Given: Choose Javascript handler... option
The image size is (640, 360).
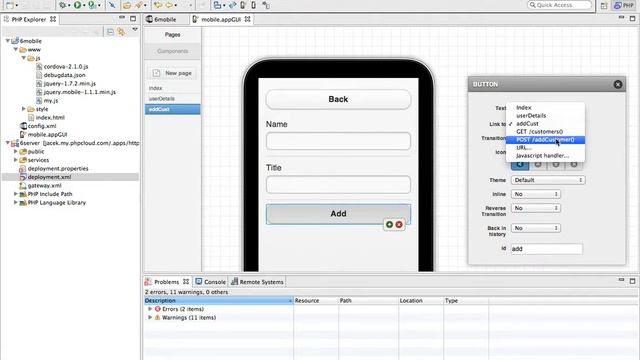Looking at the screenshot, I should 545,156.
